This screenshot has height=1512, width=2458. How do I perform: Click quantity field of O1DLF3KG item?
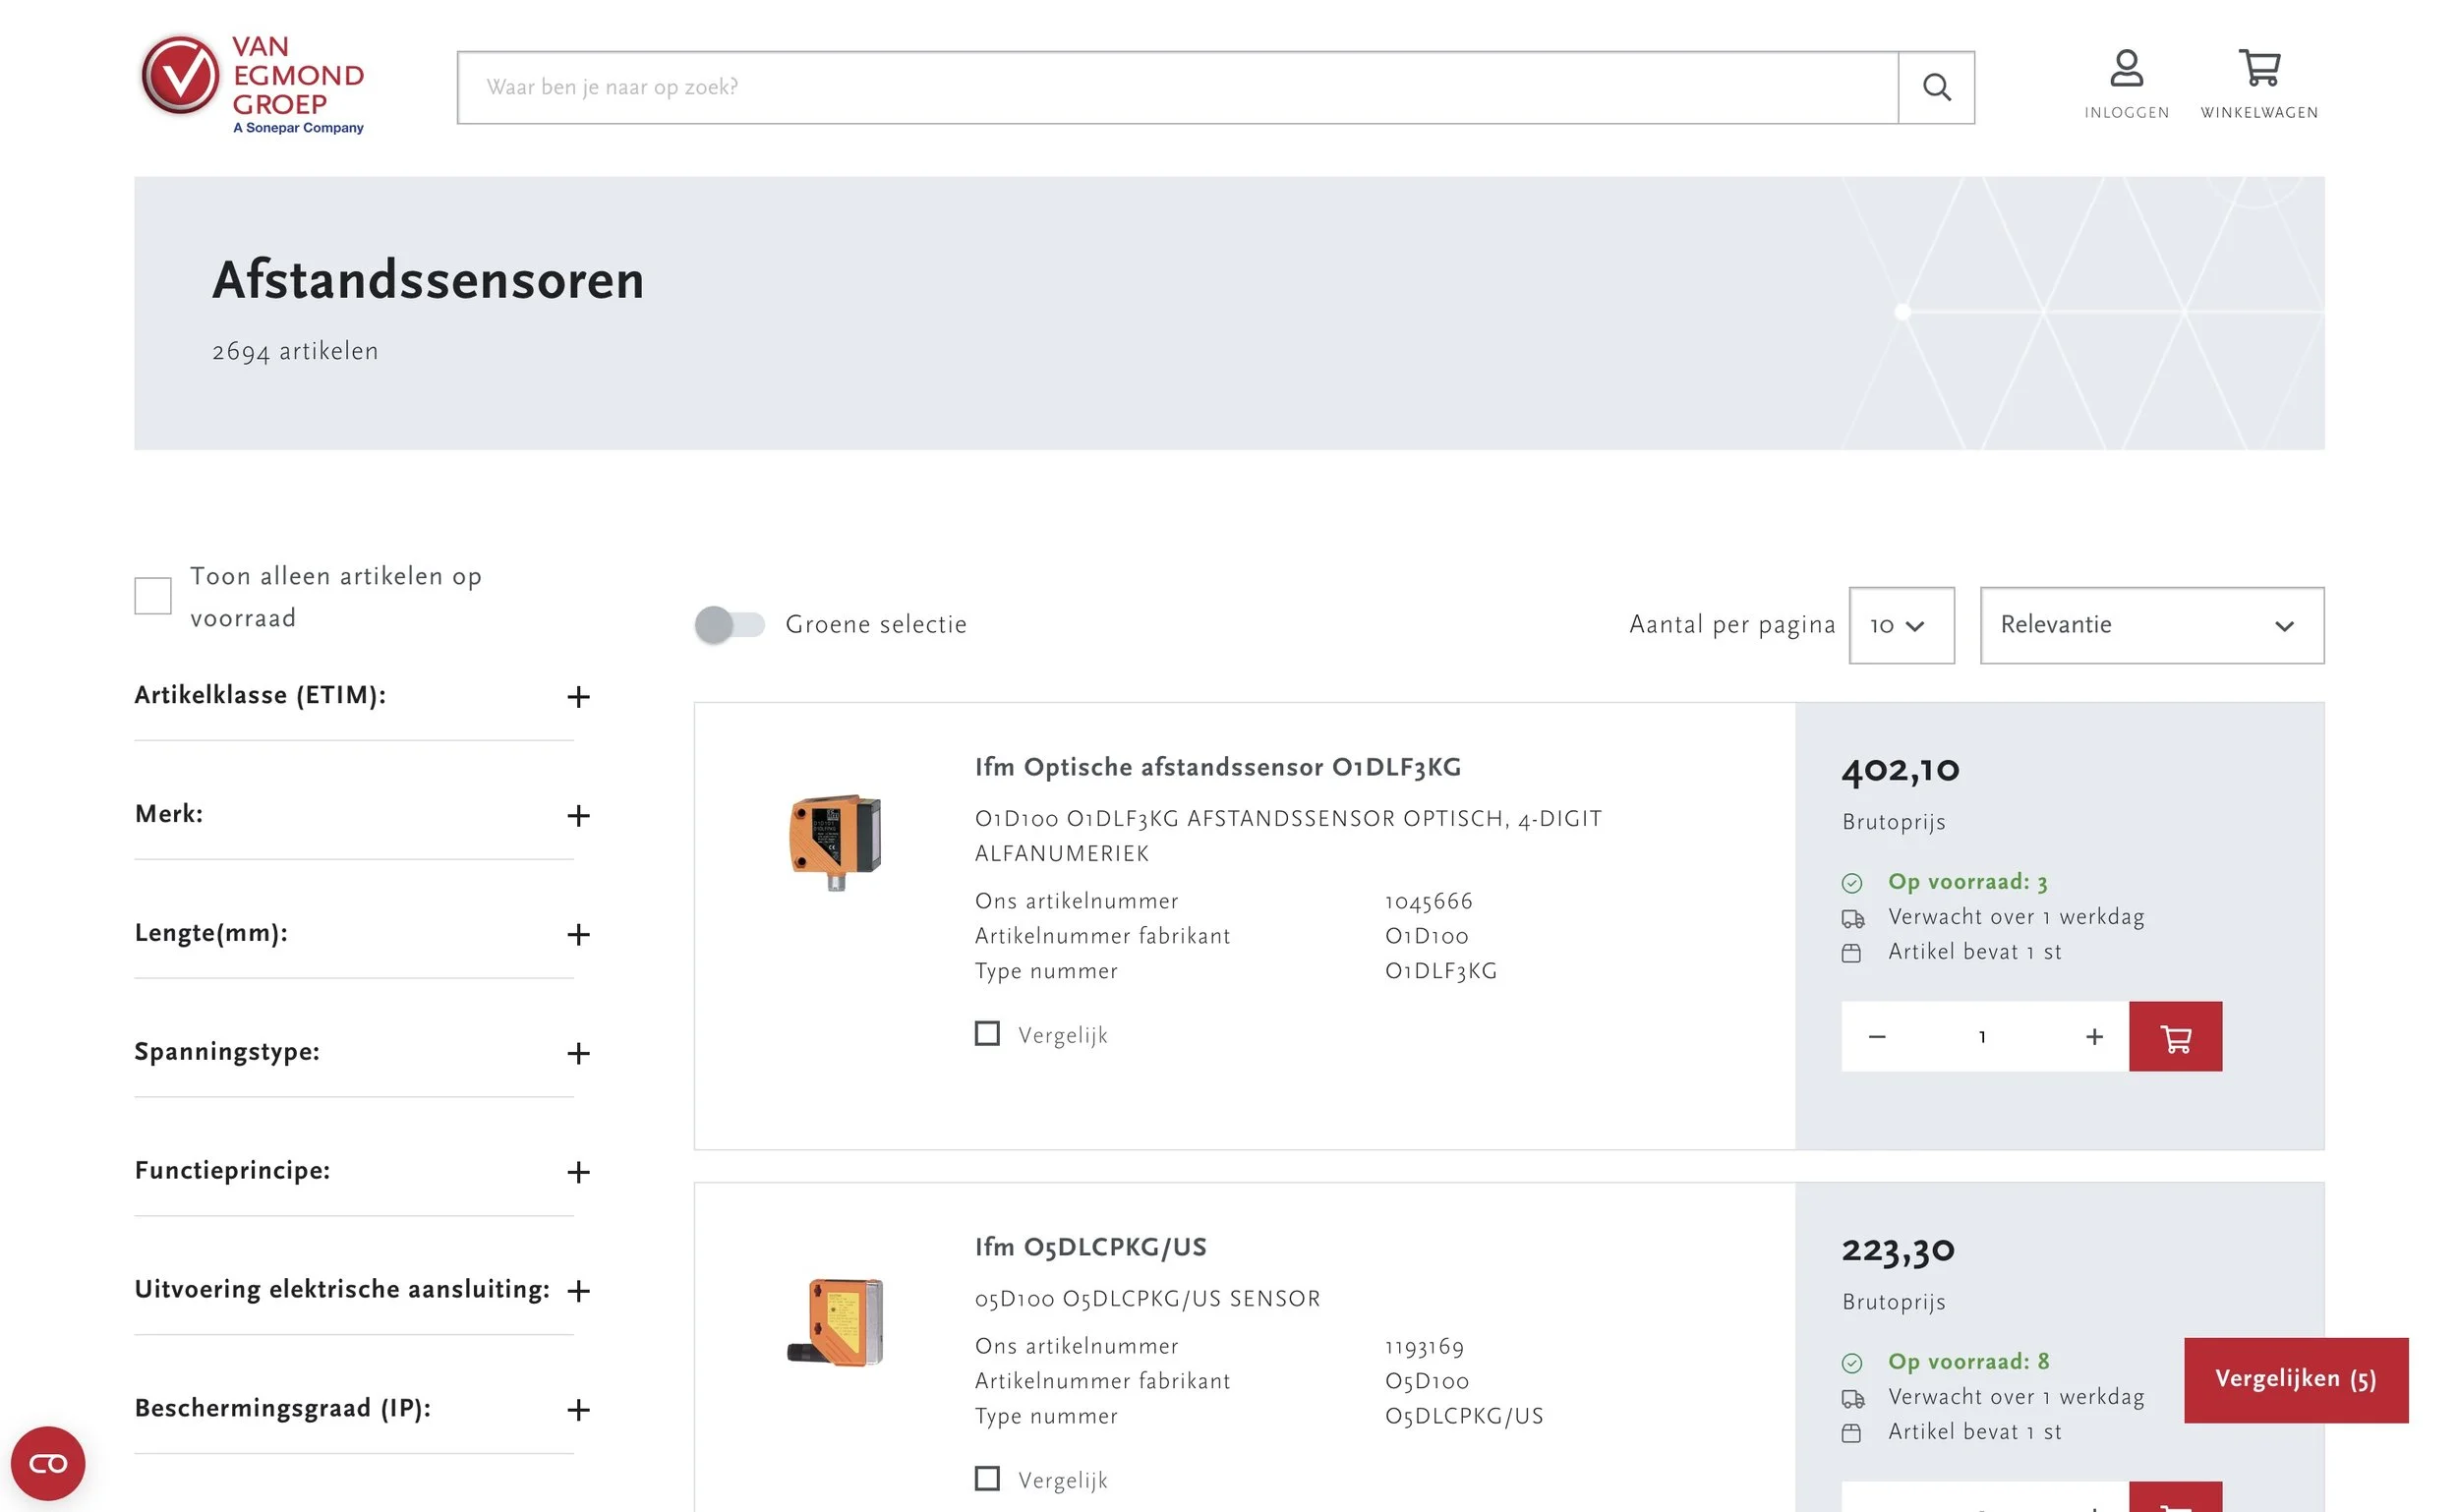[1984, 1037]
